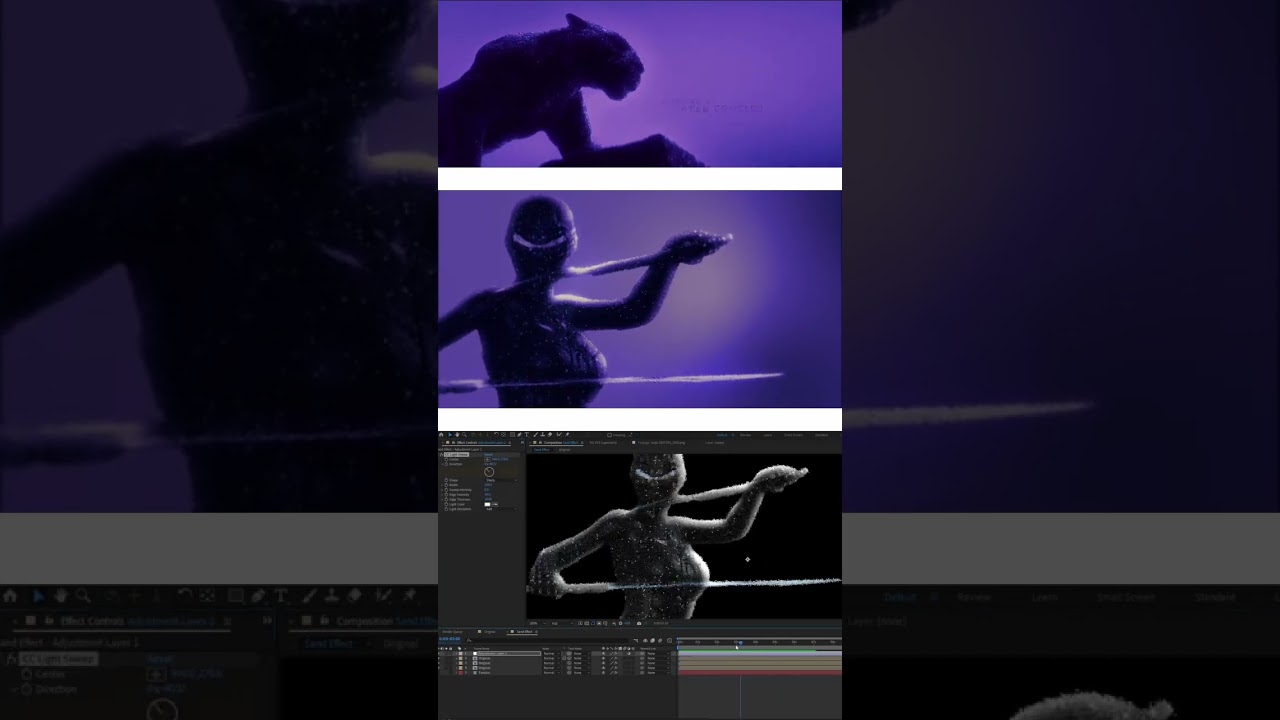Select the Selection tool in the sharp editor toolbar
This screenshot has width=1280, height=720.
click(x=449, y=435)
